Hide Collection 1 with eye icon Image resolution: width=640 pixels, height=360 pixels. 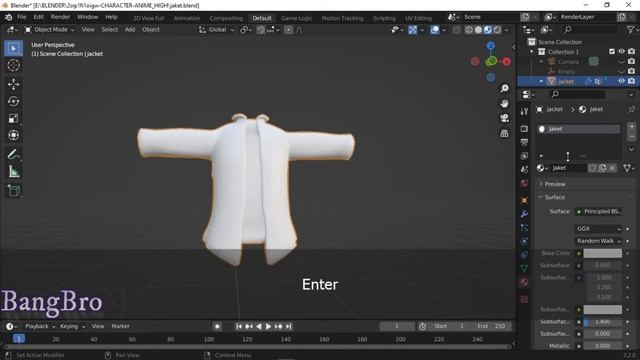[621, 51]
